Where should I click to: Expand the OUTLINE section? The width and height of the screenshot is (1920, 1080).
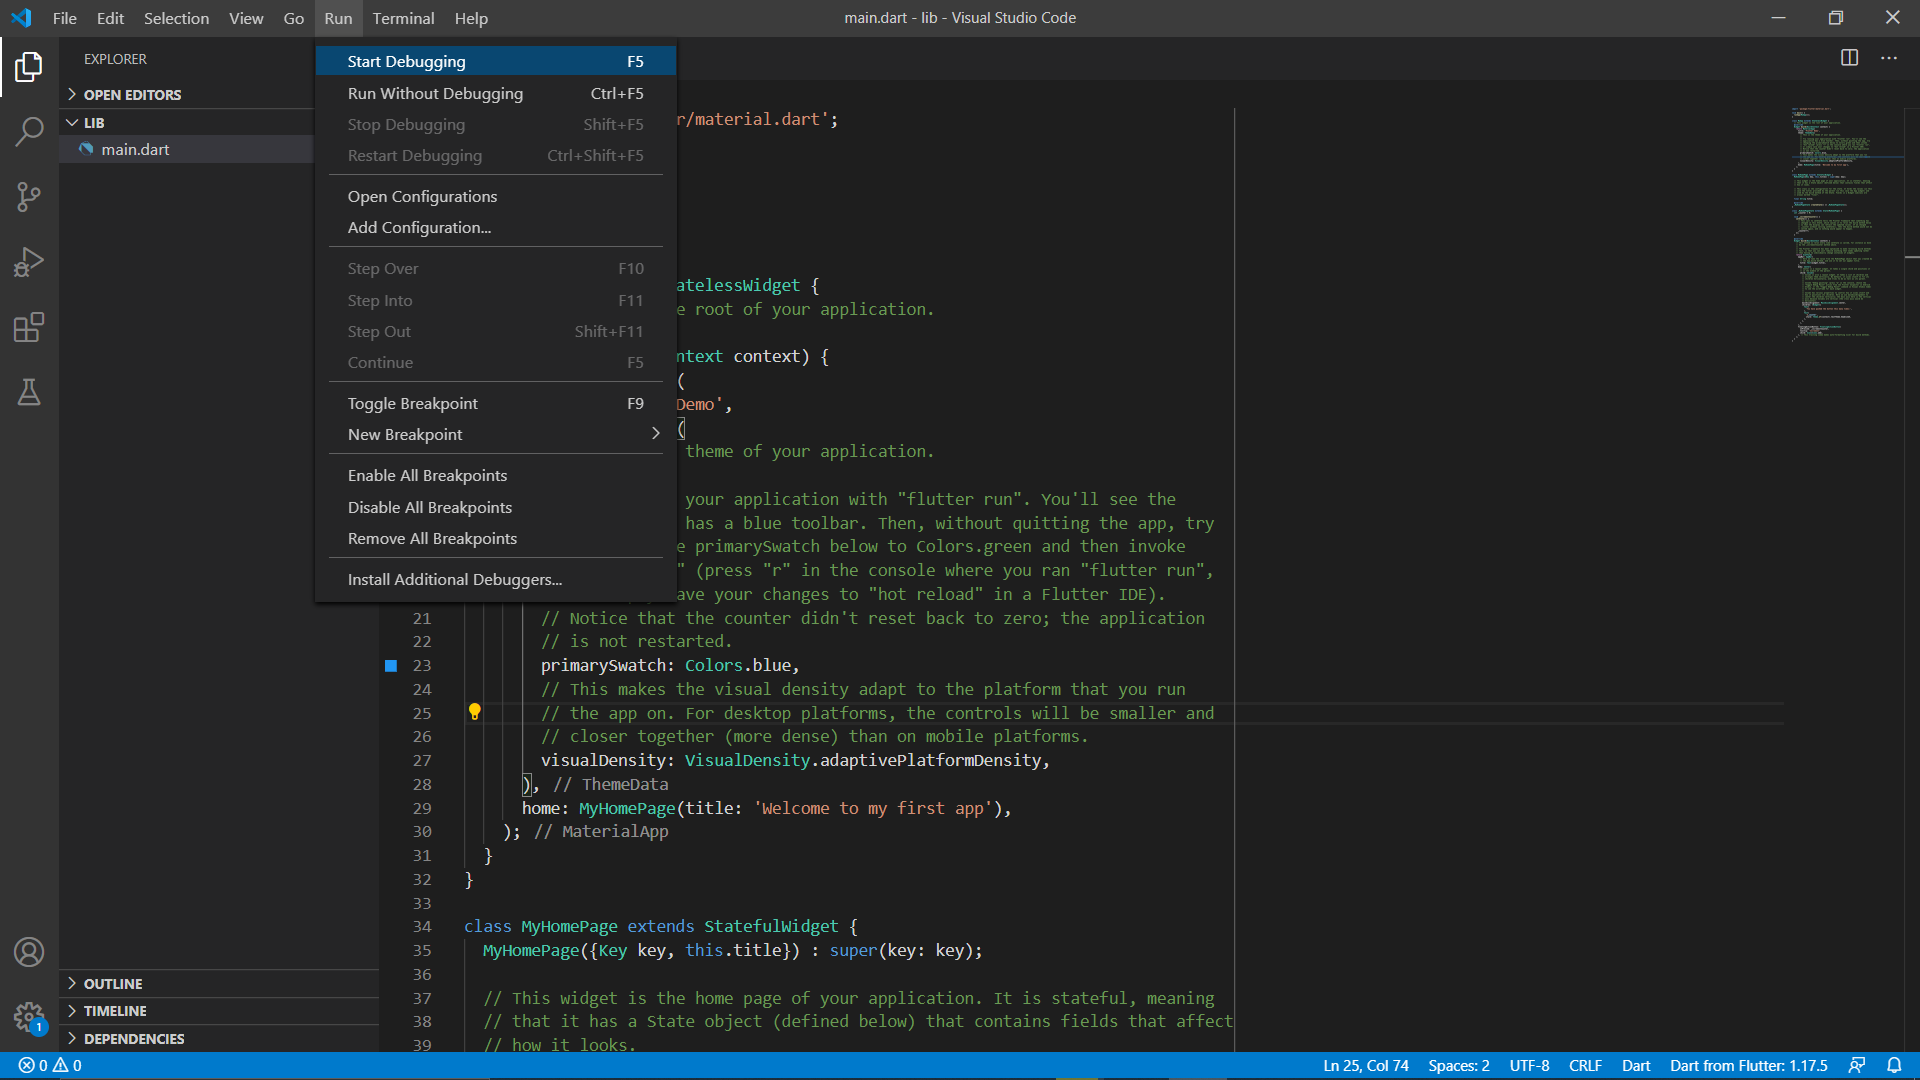[113, 983]
